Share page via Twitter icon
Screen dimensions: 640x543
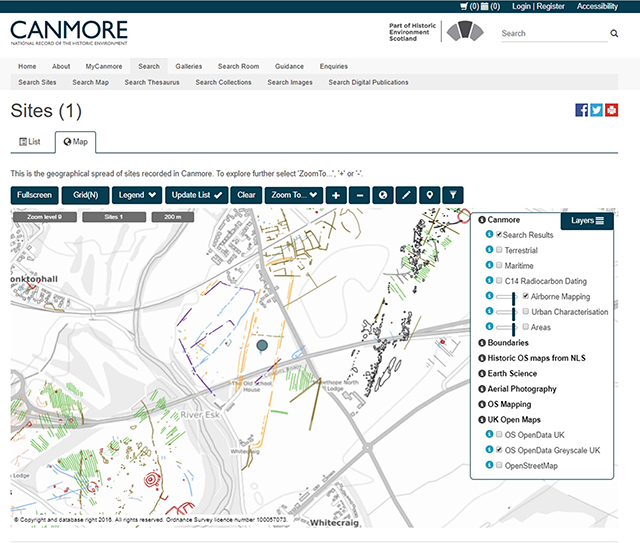click(x=596, y=110)
